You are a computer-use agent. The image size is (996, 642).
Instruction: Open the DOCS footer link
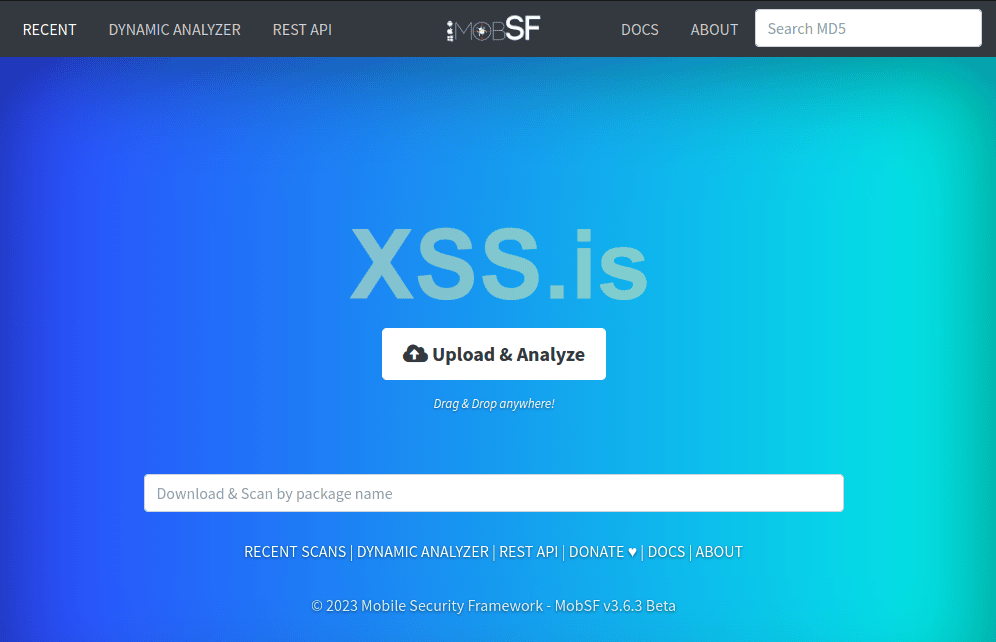click(666, 552)
